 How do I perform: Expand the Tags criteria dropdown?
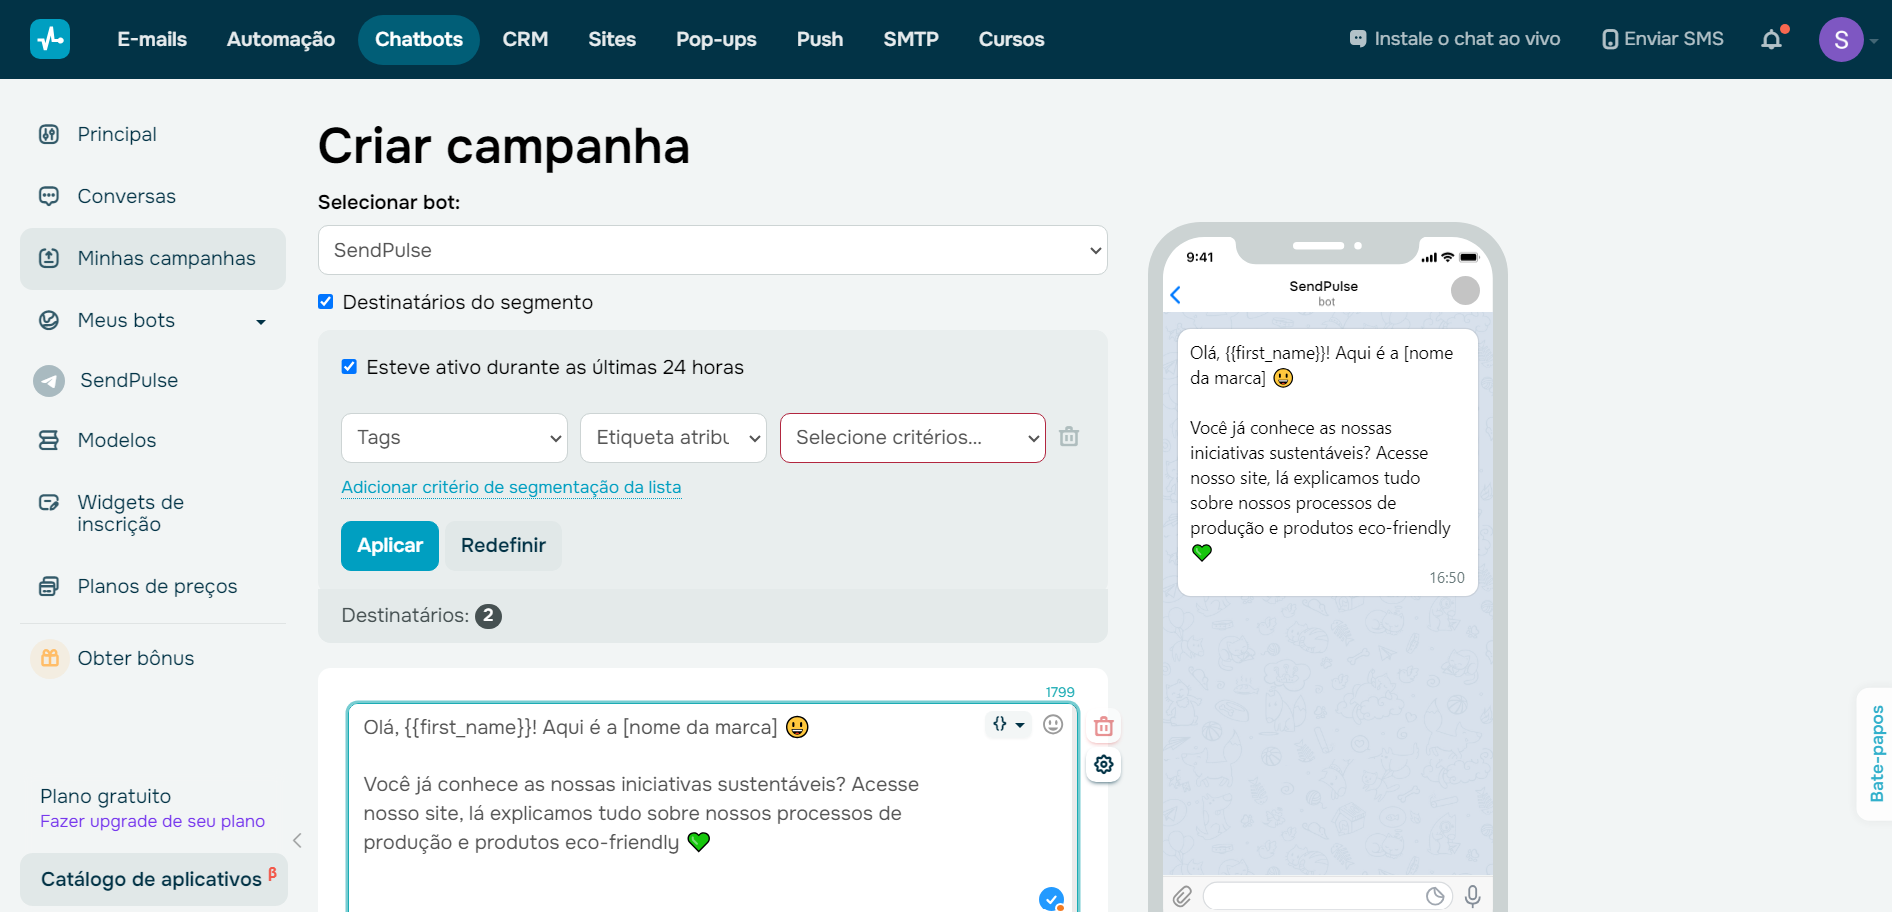point(454,438)
